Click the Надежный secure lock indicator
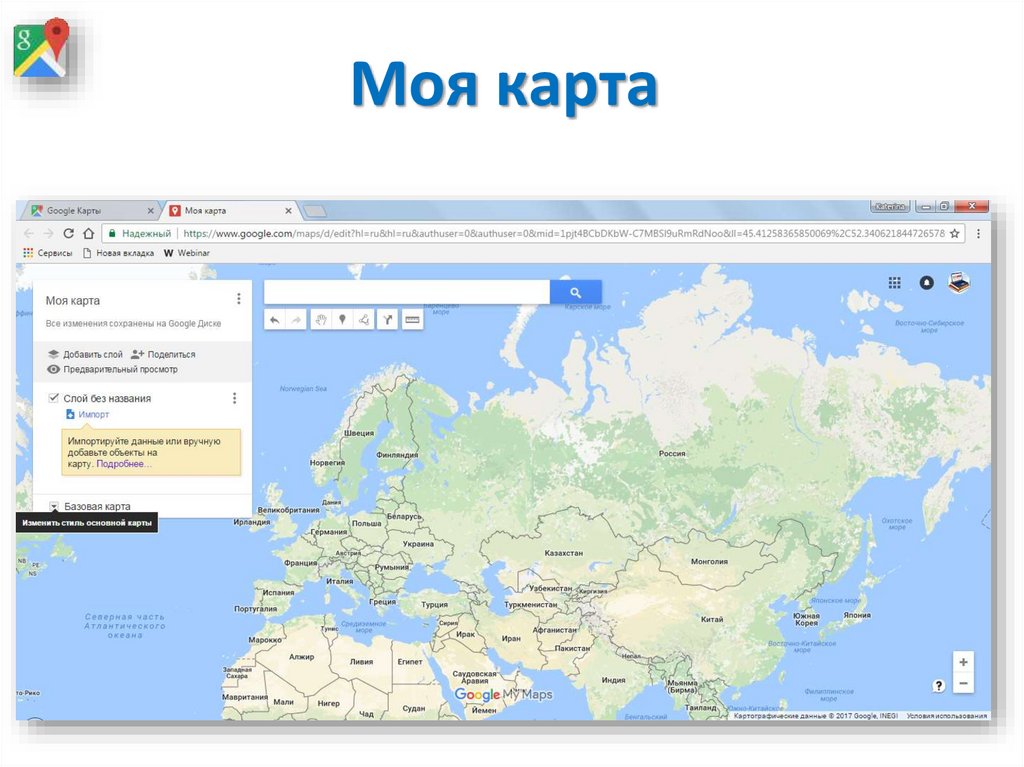This screenshot has height=767, width=1024. pyautogui.click(x=140, y=233)
